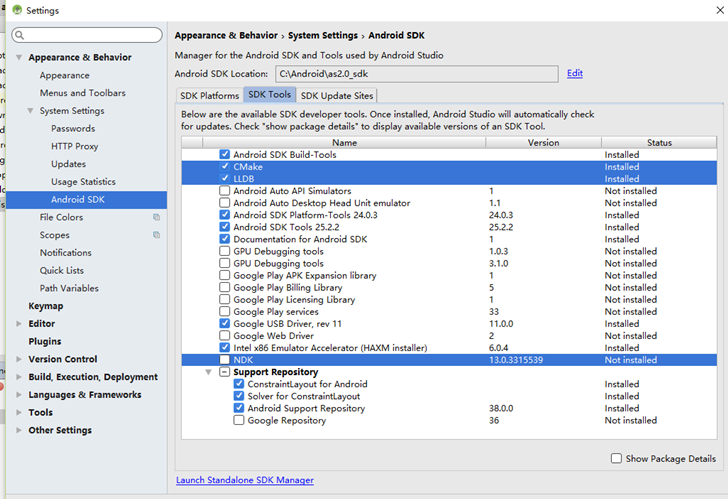This screenshot has height=499, width=728.
Task: Select Quick Lists settings
Action: 62,270
